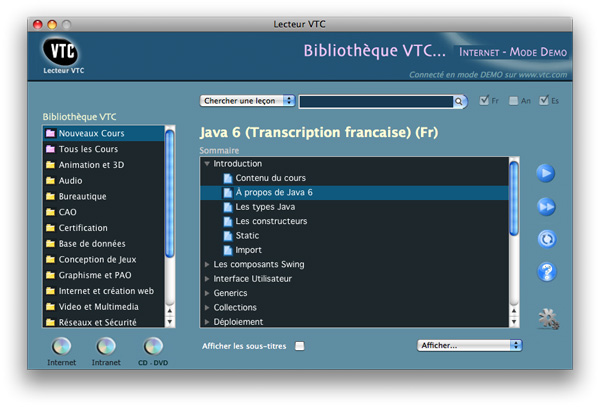The width and height of the screenshot is (600, 407).
Task: Select lesson Les constructeurs
Action: [354, 221]
